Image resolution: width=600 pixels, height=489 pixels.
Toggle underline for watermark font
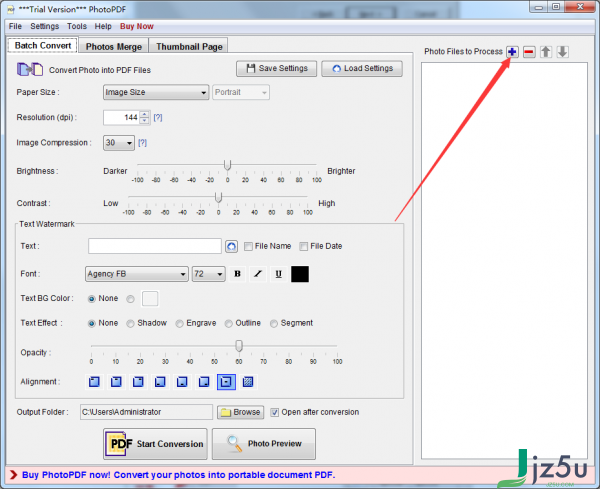point(279,274)
